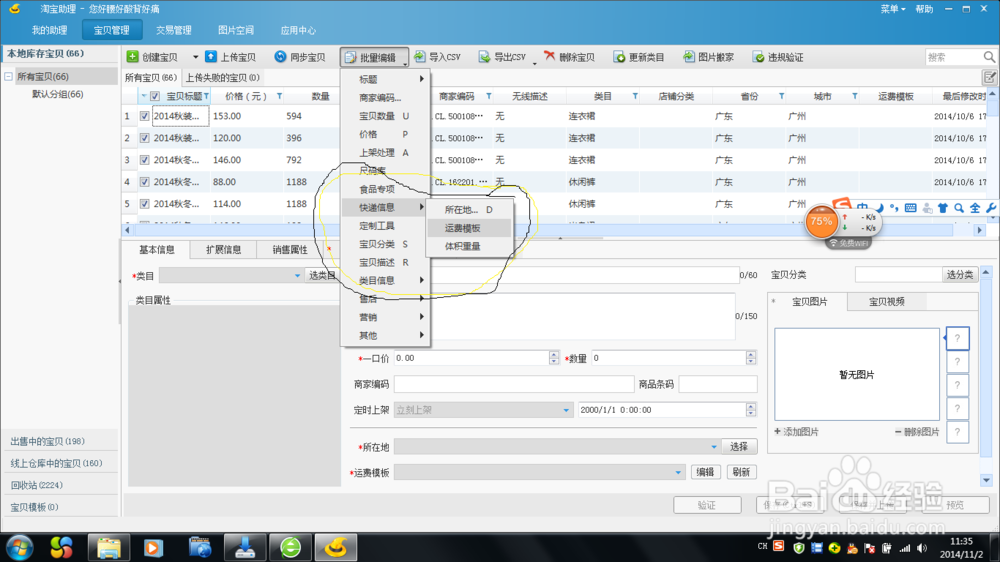Toggle checkbox for row 2 priced 120.00
The height and width of the screenshot is (562, 1000).
pyautogui.click(x=145, y=138)
